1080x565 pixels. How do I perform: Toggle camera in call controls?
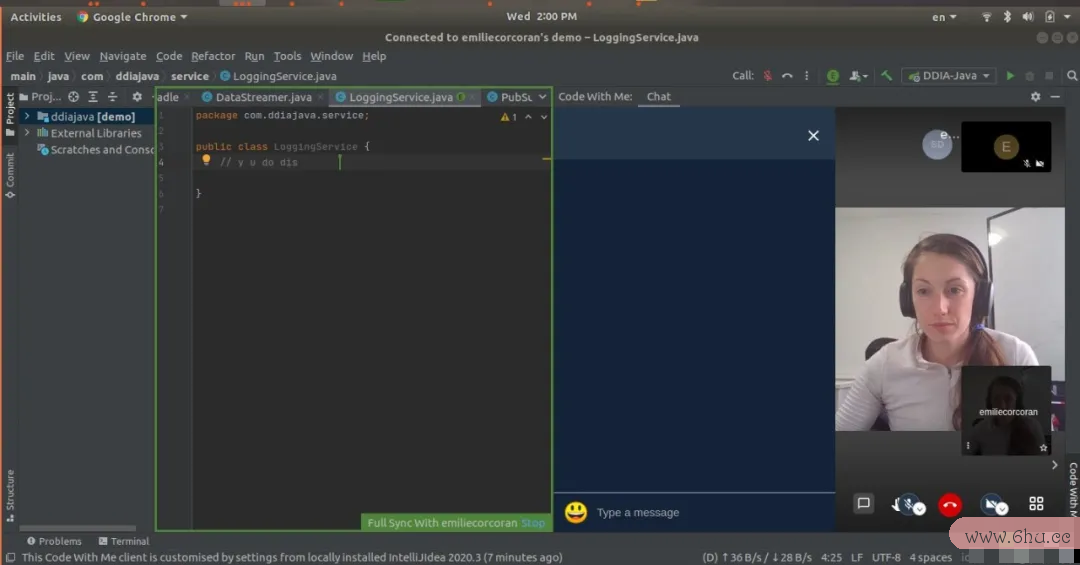[x=990, y=504]
